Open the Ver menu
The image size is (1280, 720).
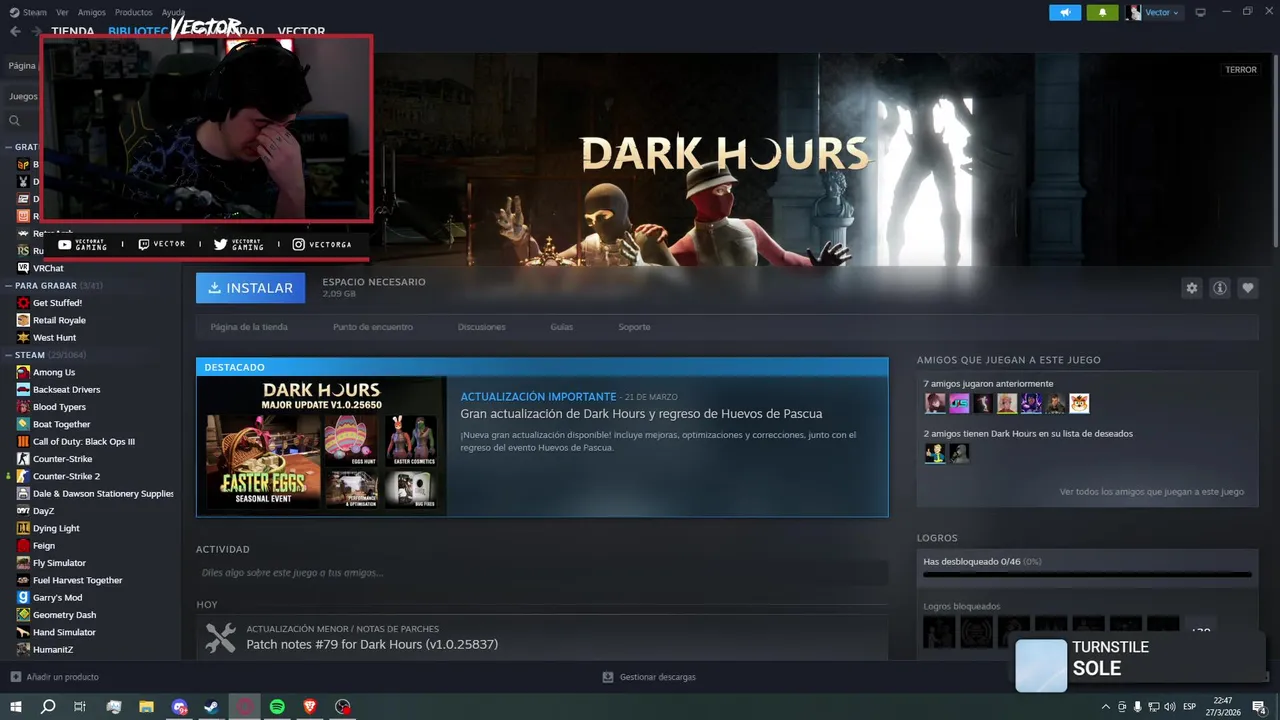pos(62,12)
